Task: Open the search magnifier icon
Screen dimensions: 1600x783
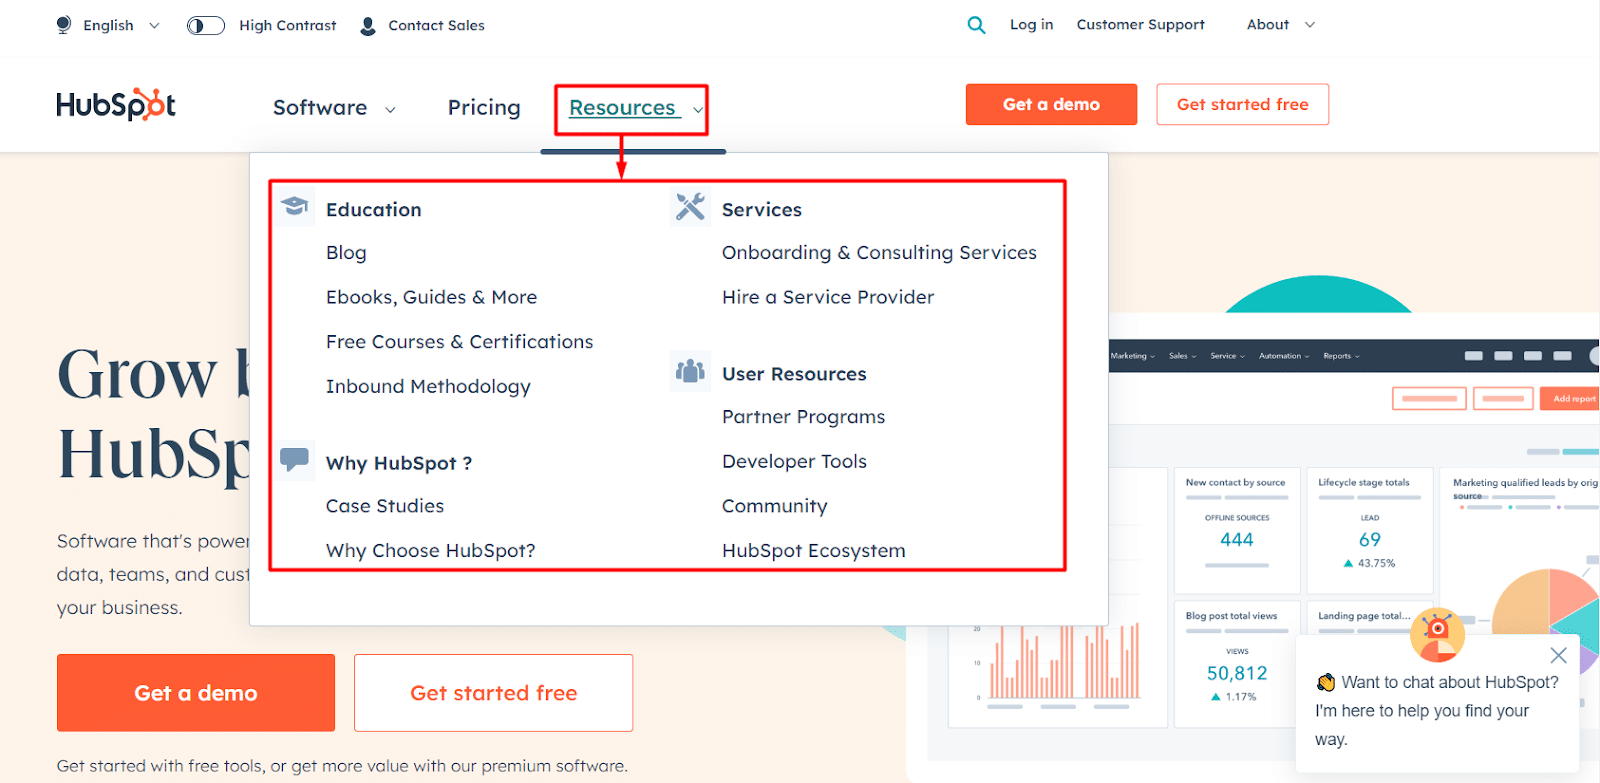Action: (x=976, y=25)
